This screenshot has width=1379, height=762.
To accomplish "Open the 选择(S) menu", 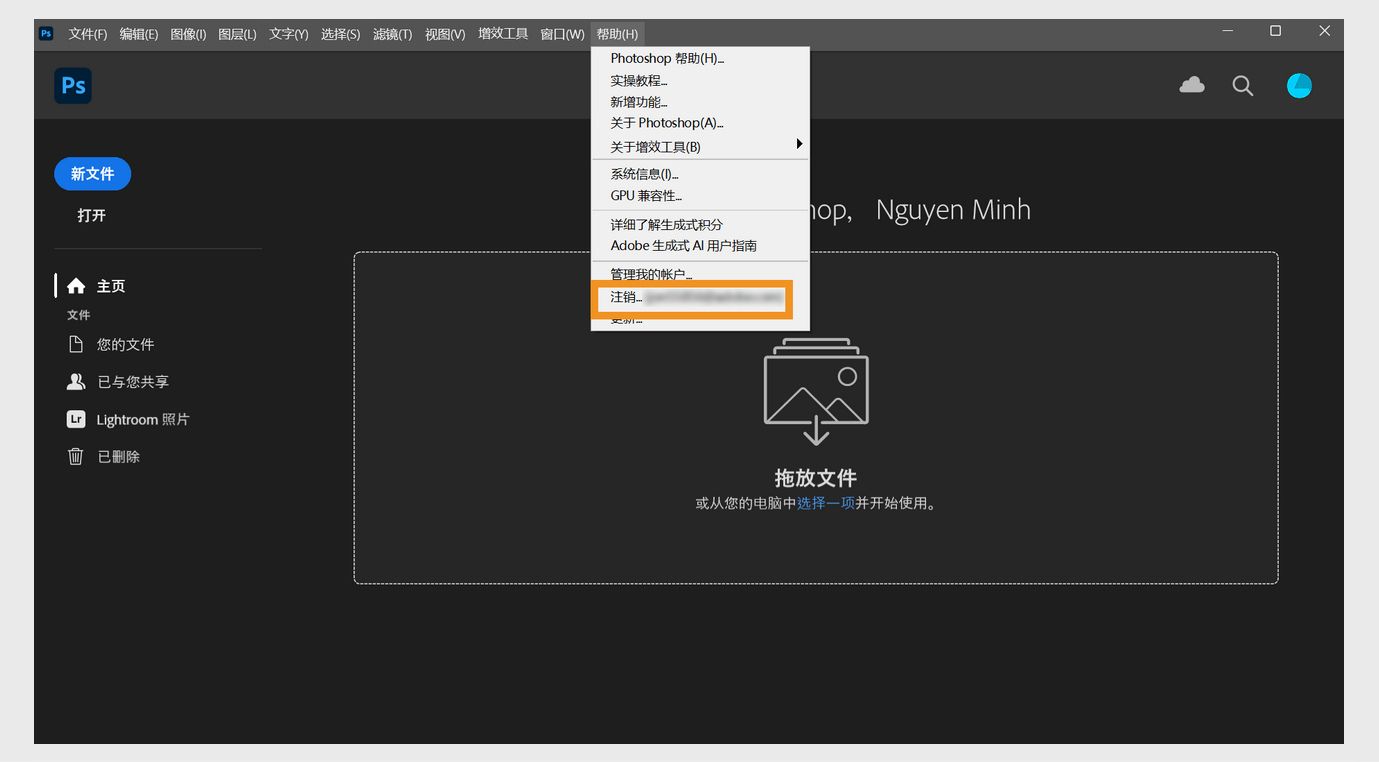I will pos(341,34).
